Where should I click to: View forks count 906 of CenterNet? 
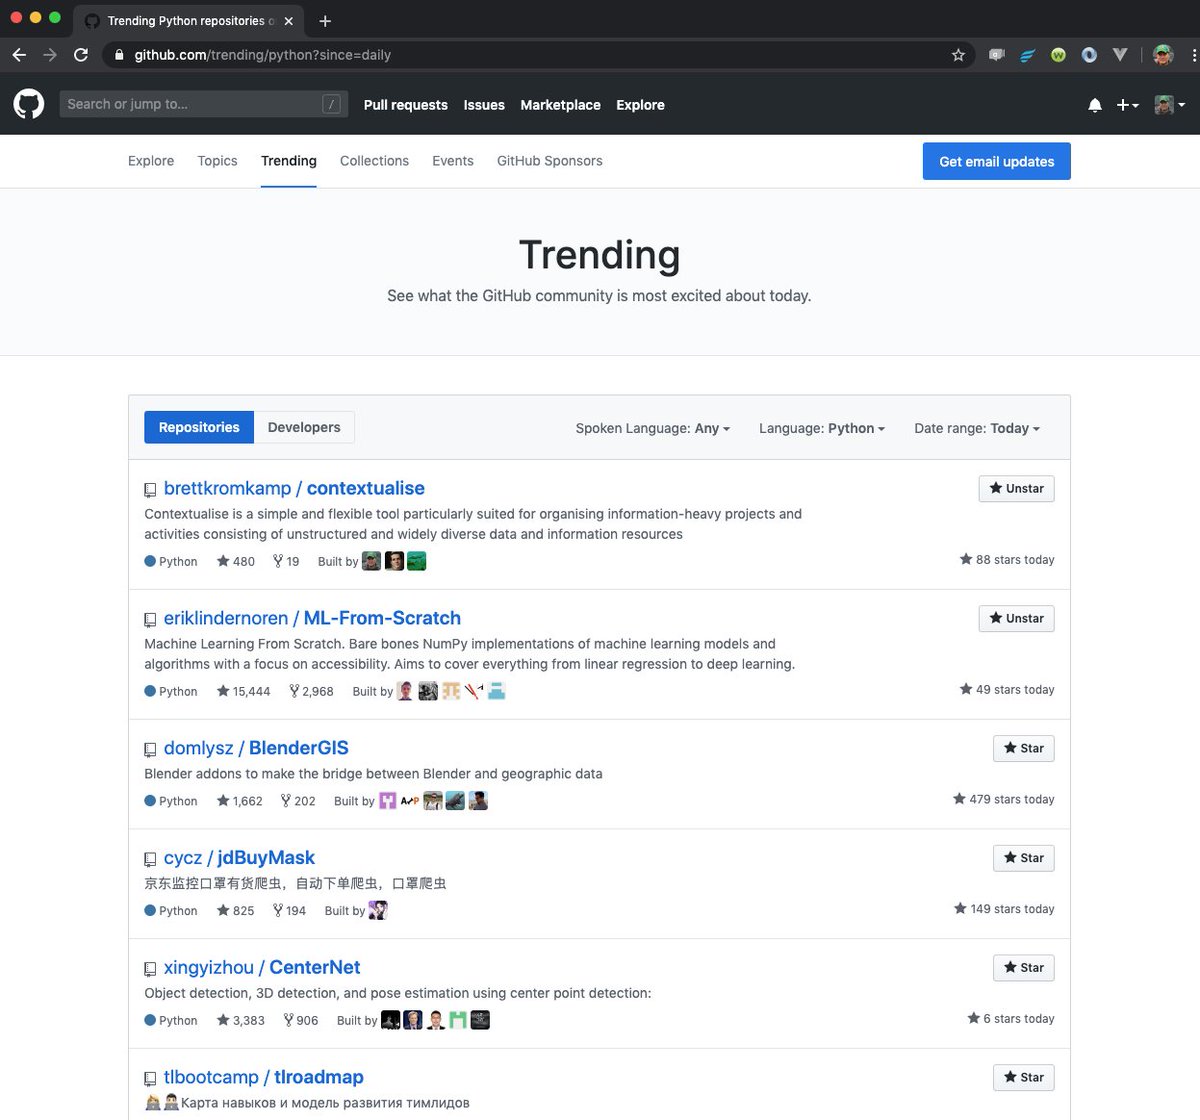click(x=301, y=1021)
